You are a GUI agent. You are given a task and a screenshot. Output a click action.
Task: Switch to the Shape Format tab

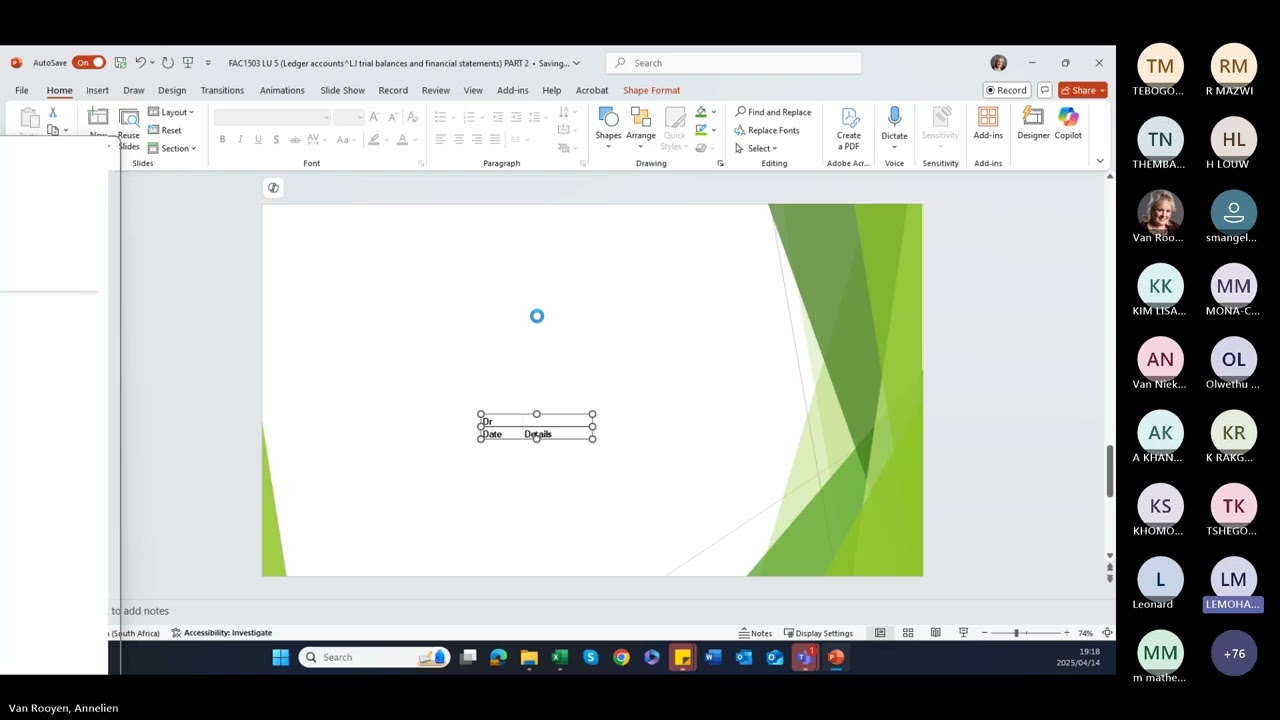(651, 90)
